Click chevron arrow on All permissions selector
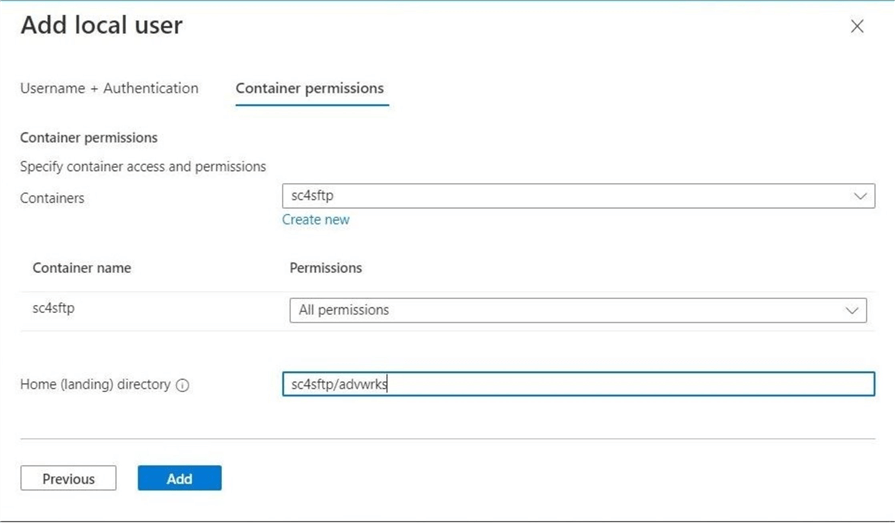Screen dimensions: 895x523 (x=853, y=310)
